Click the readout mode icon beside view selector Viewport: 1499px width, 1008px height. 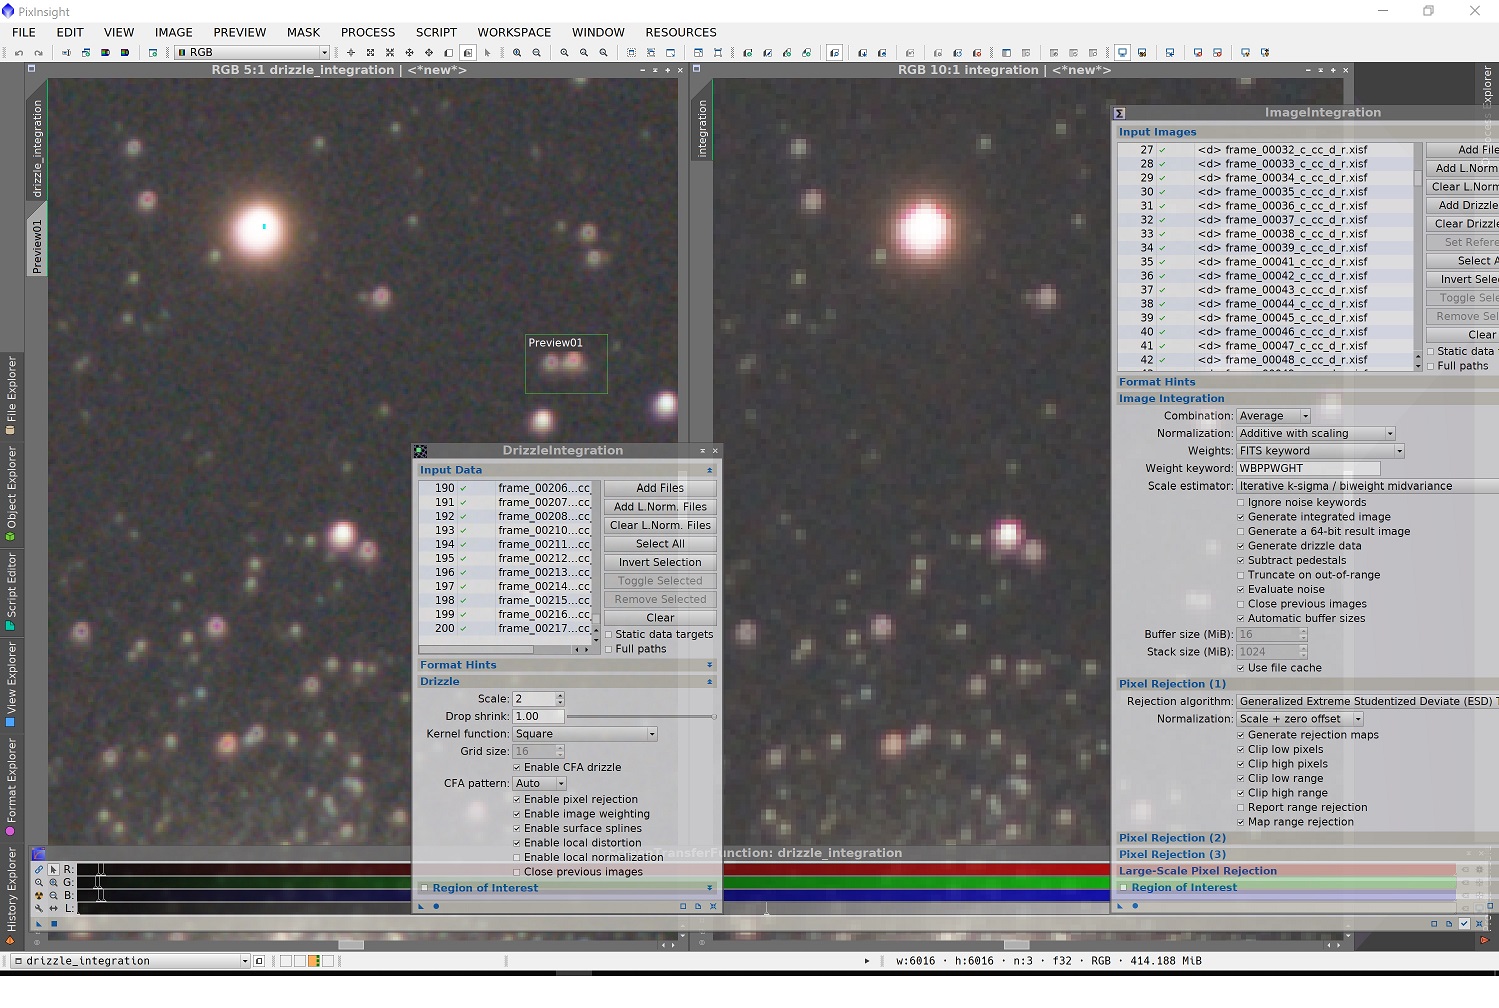pyautogui.click(x=259, y=961)
